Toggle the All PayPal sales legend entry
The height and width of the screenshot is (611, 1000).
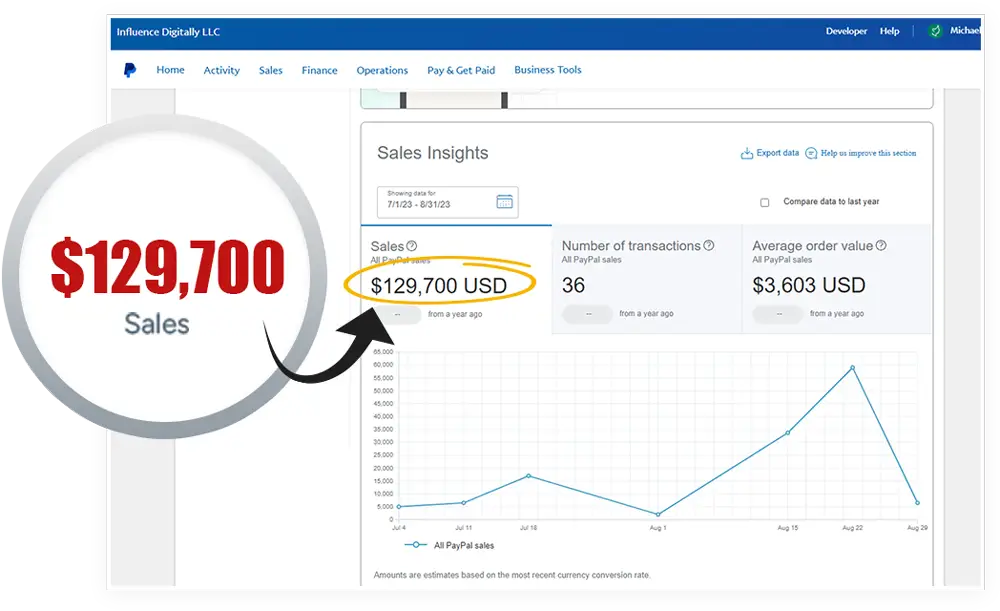click(450, 545)
